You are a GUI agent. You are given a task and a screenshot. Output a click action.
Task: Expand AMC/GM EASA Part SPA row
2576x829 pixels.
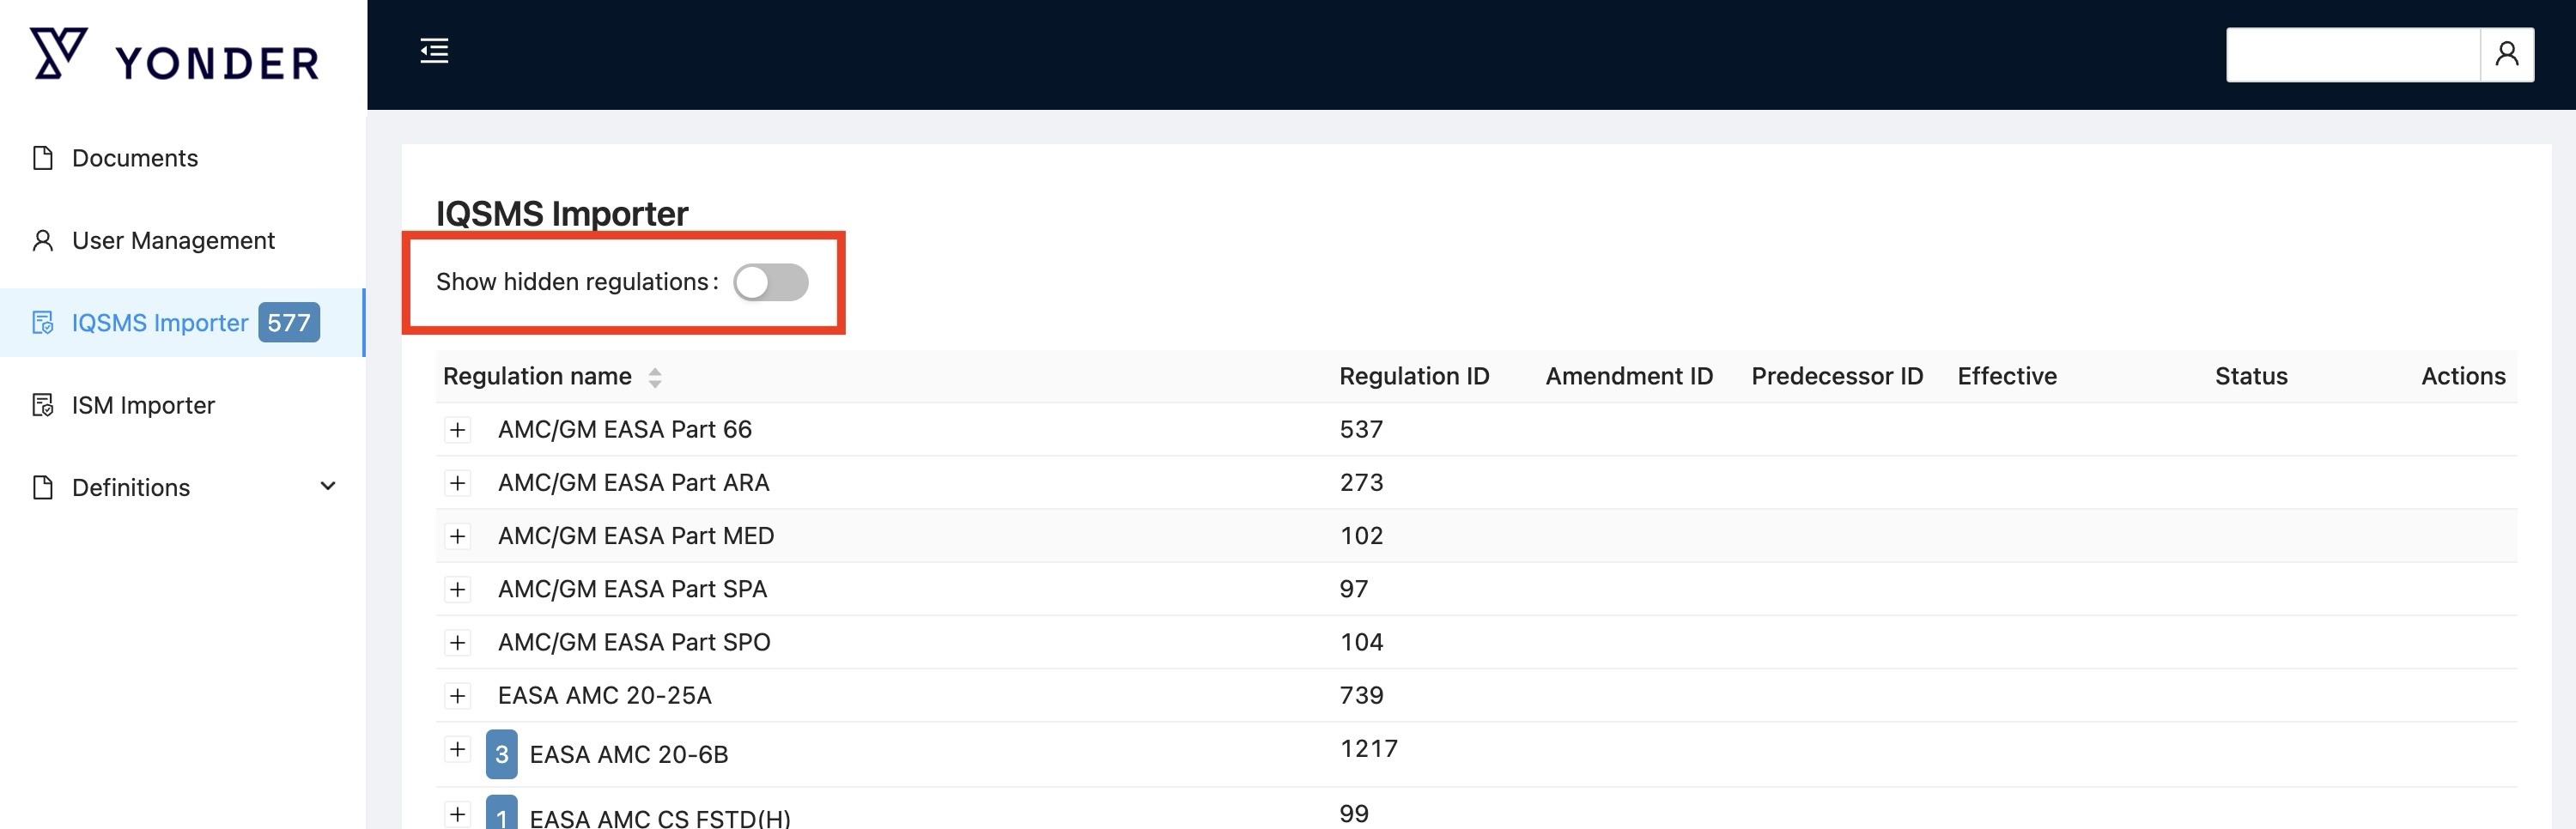[x=457, y=589]
